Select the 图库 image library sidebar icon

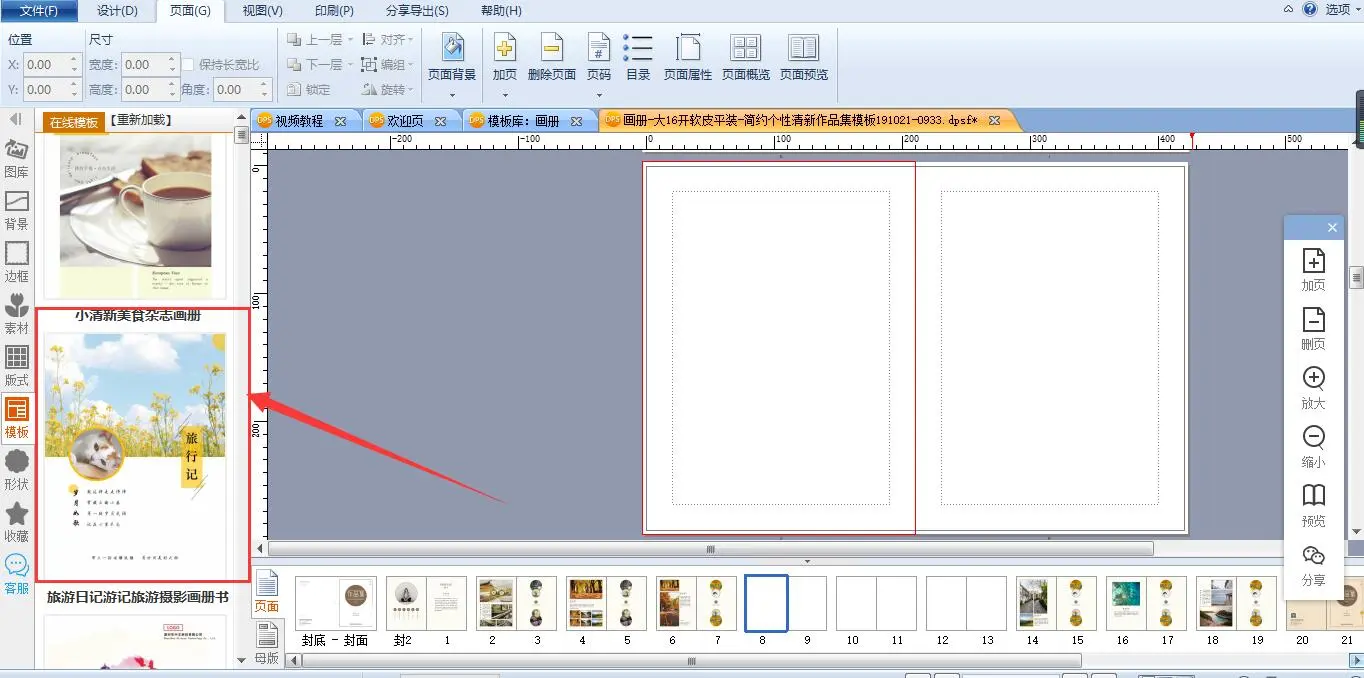pyautogui.click(x=17, y=158)
